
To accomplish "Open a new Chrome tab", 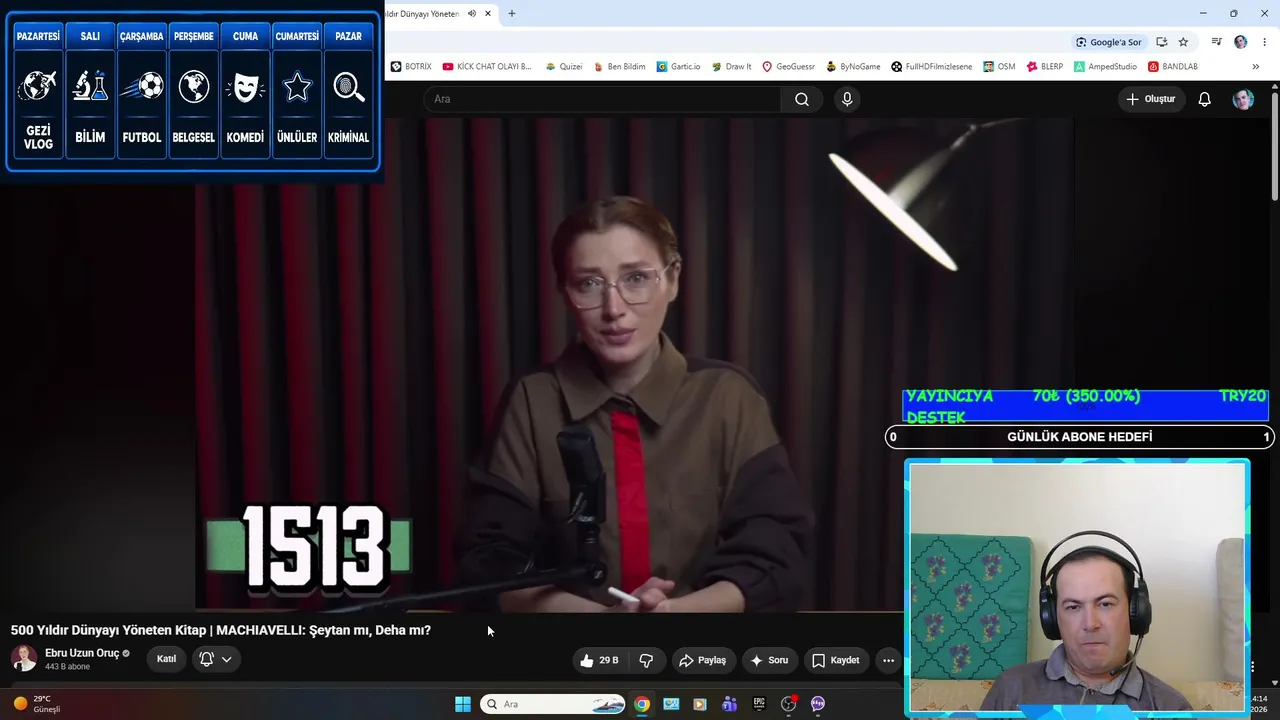I will point(512,14).
